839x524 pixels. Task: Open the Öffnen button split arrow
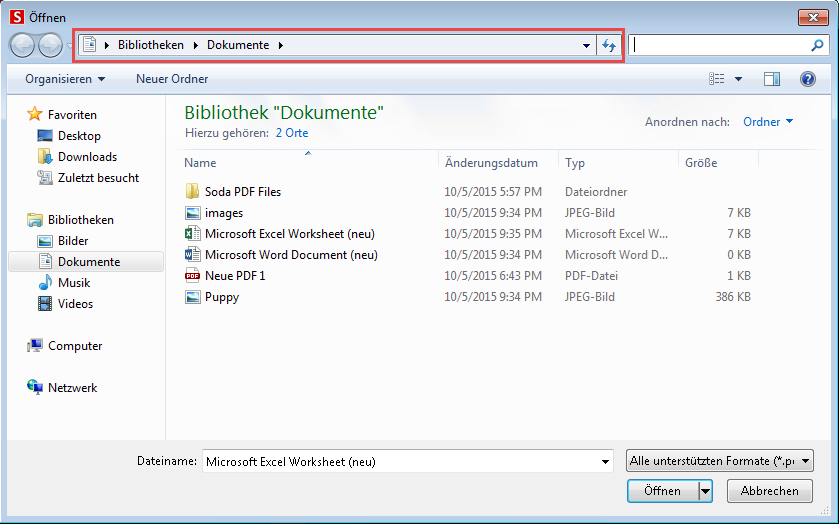(x=706, y=491)
